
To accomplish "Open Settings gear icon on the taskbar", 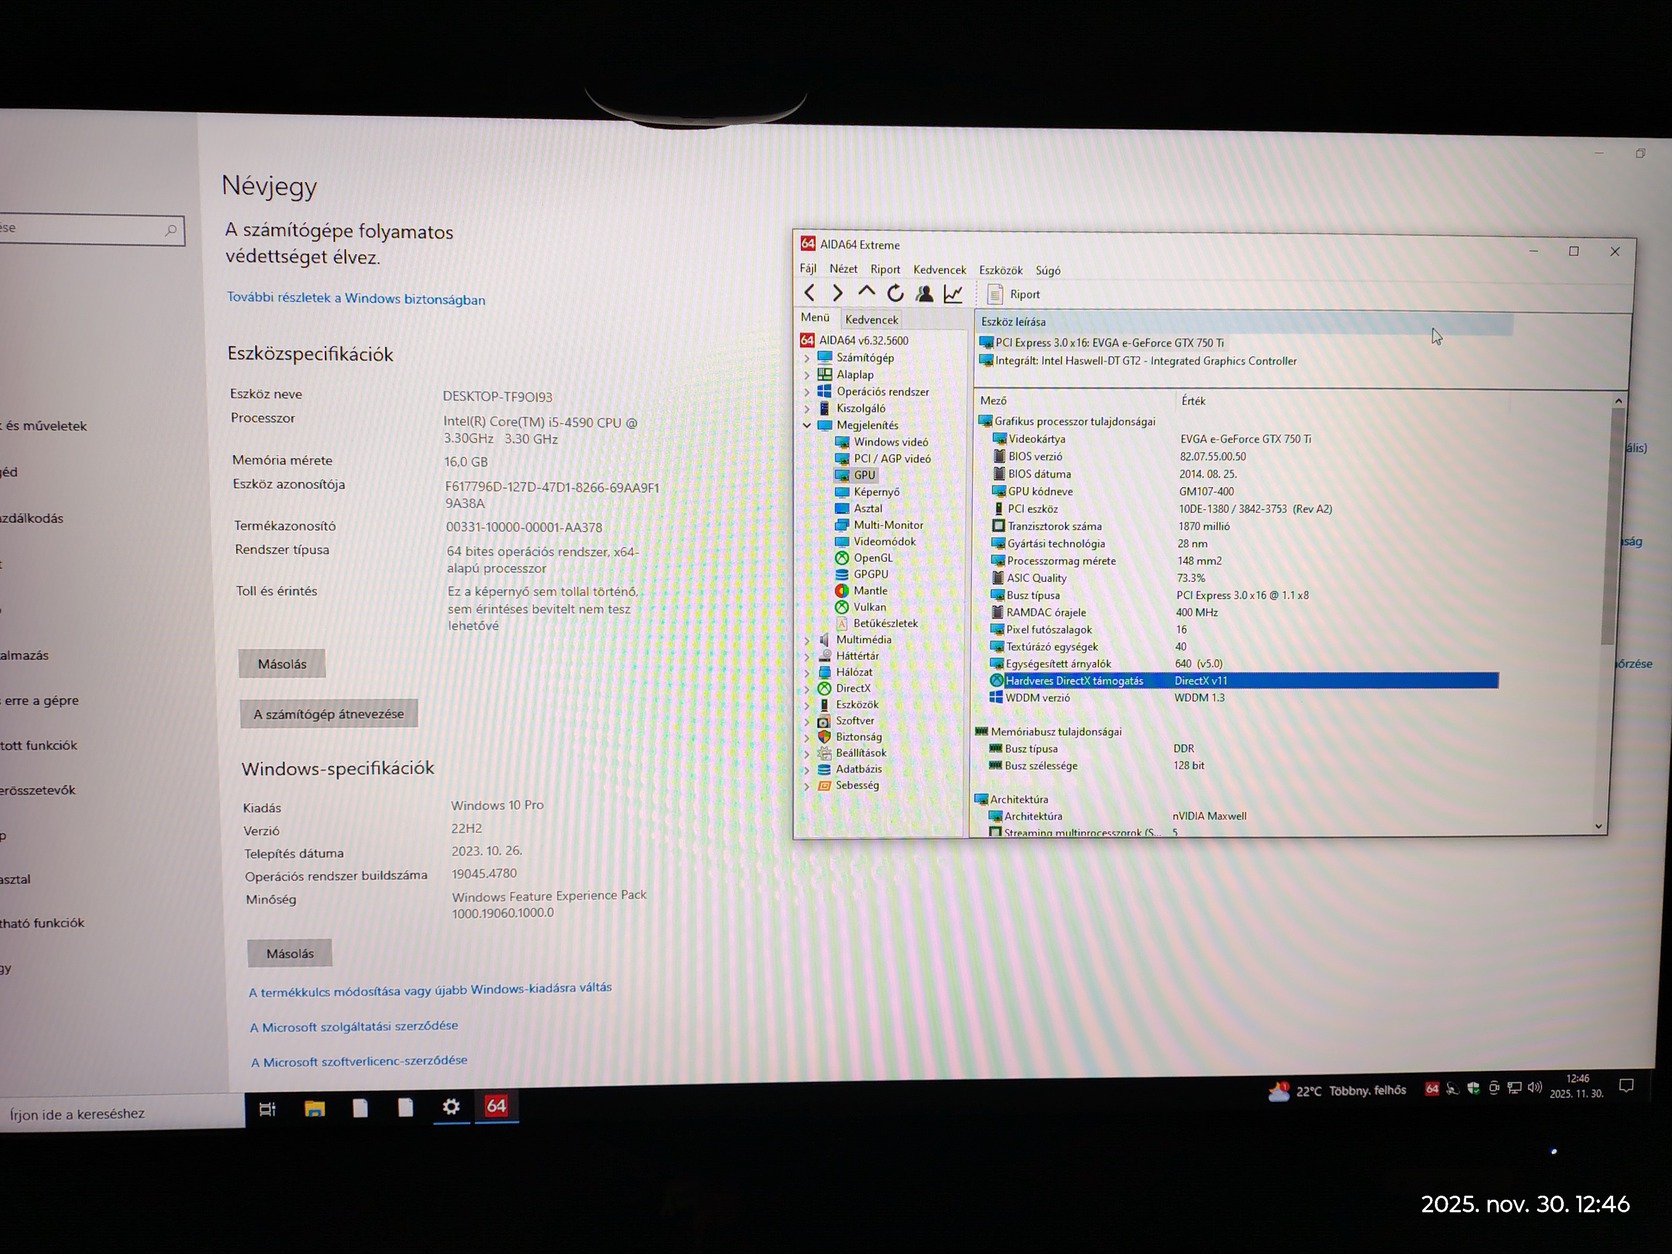I will pyautogui.click(x=451, y=1107).
